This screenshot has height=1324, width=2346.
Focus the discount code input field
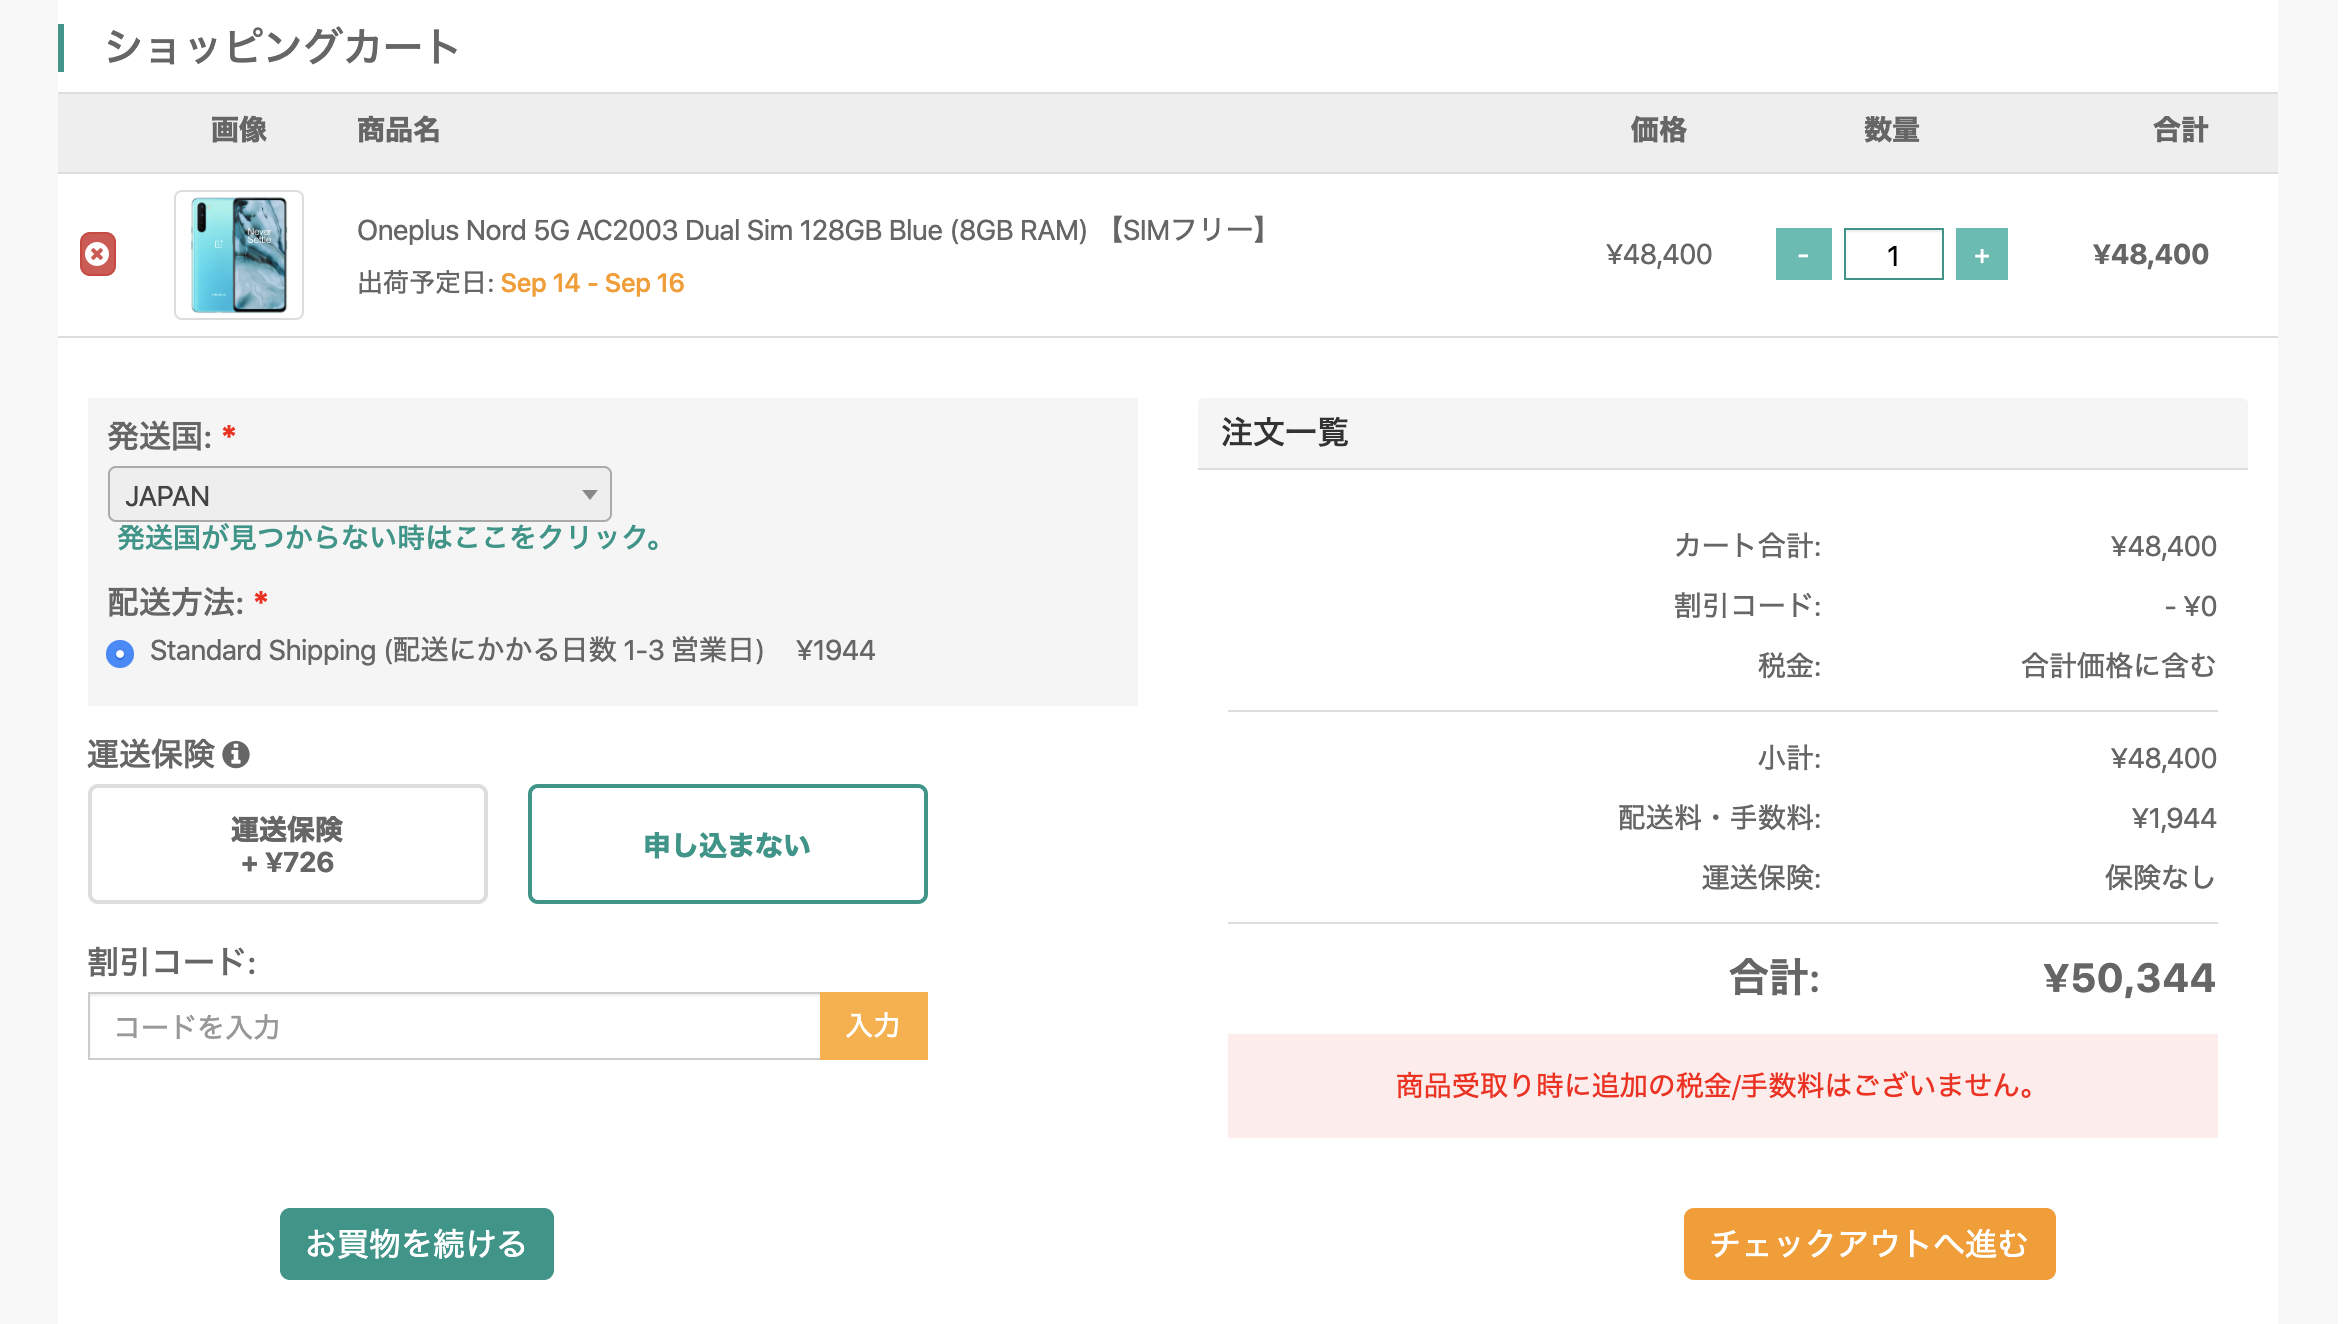tap(454, 1026)
